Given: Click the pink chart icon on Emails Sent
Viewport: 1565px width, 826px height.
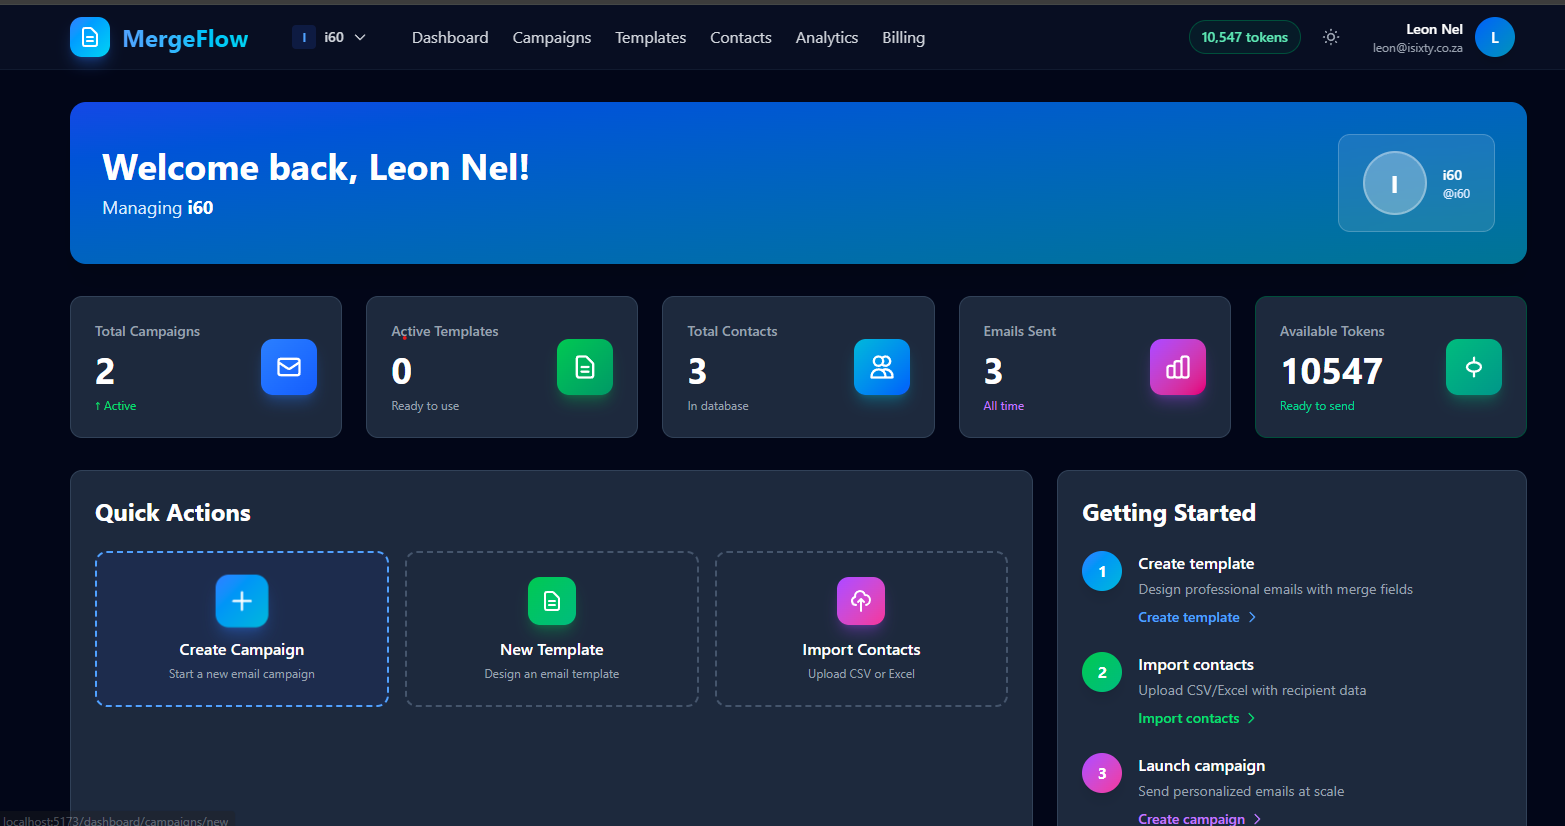Looking at the screenshot, I should tap(1177, 367).
